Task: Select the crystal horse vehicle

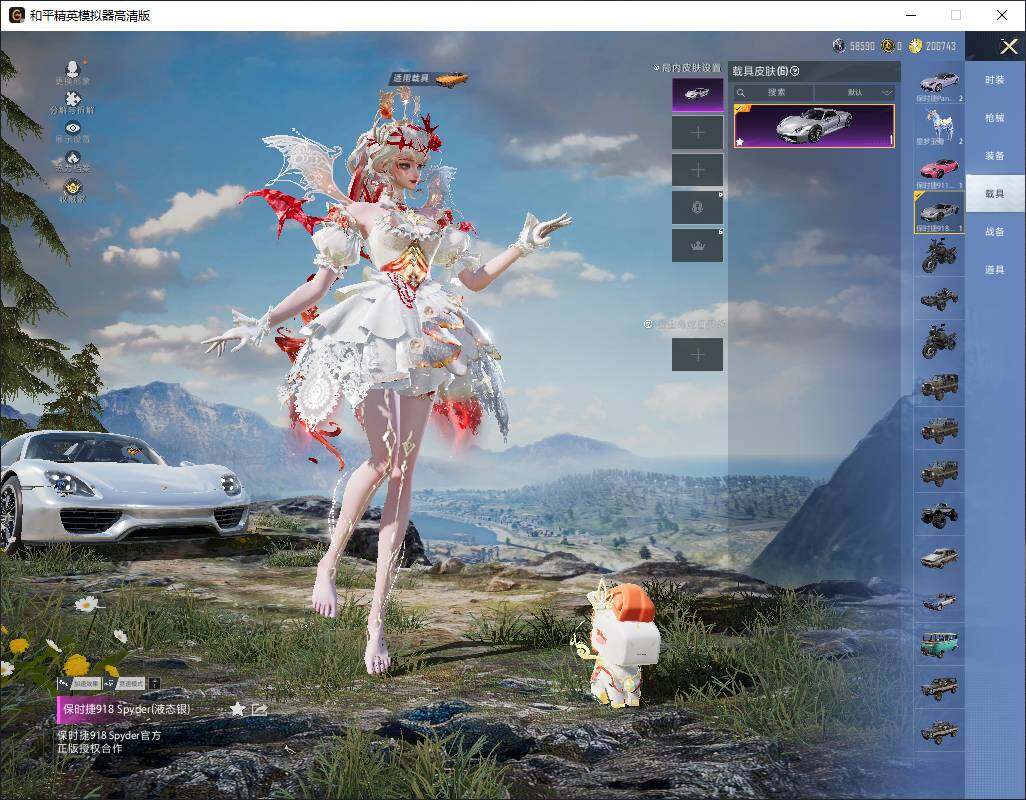Action: pyautogui.click(x=939, y=126)
